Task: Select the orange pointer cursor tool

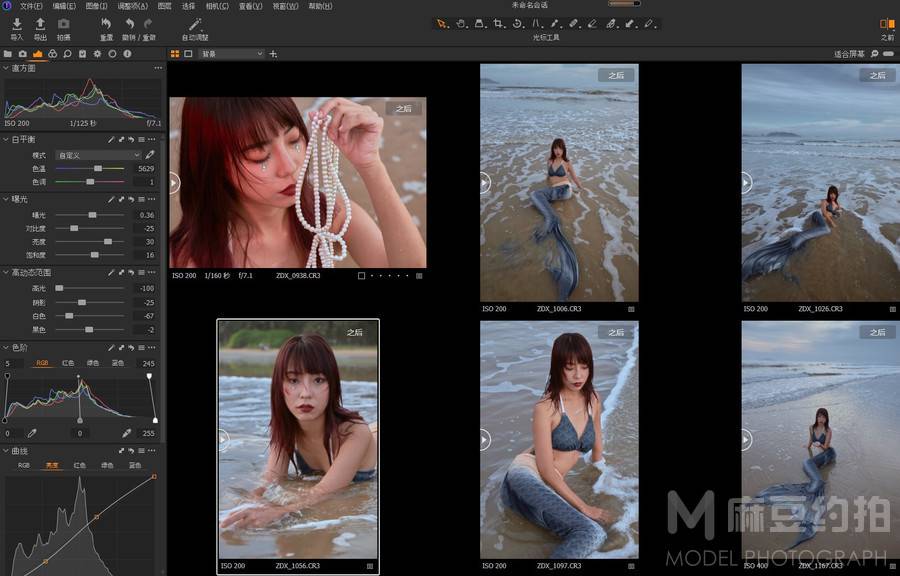Action: [441, 24]
